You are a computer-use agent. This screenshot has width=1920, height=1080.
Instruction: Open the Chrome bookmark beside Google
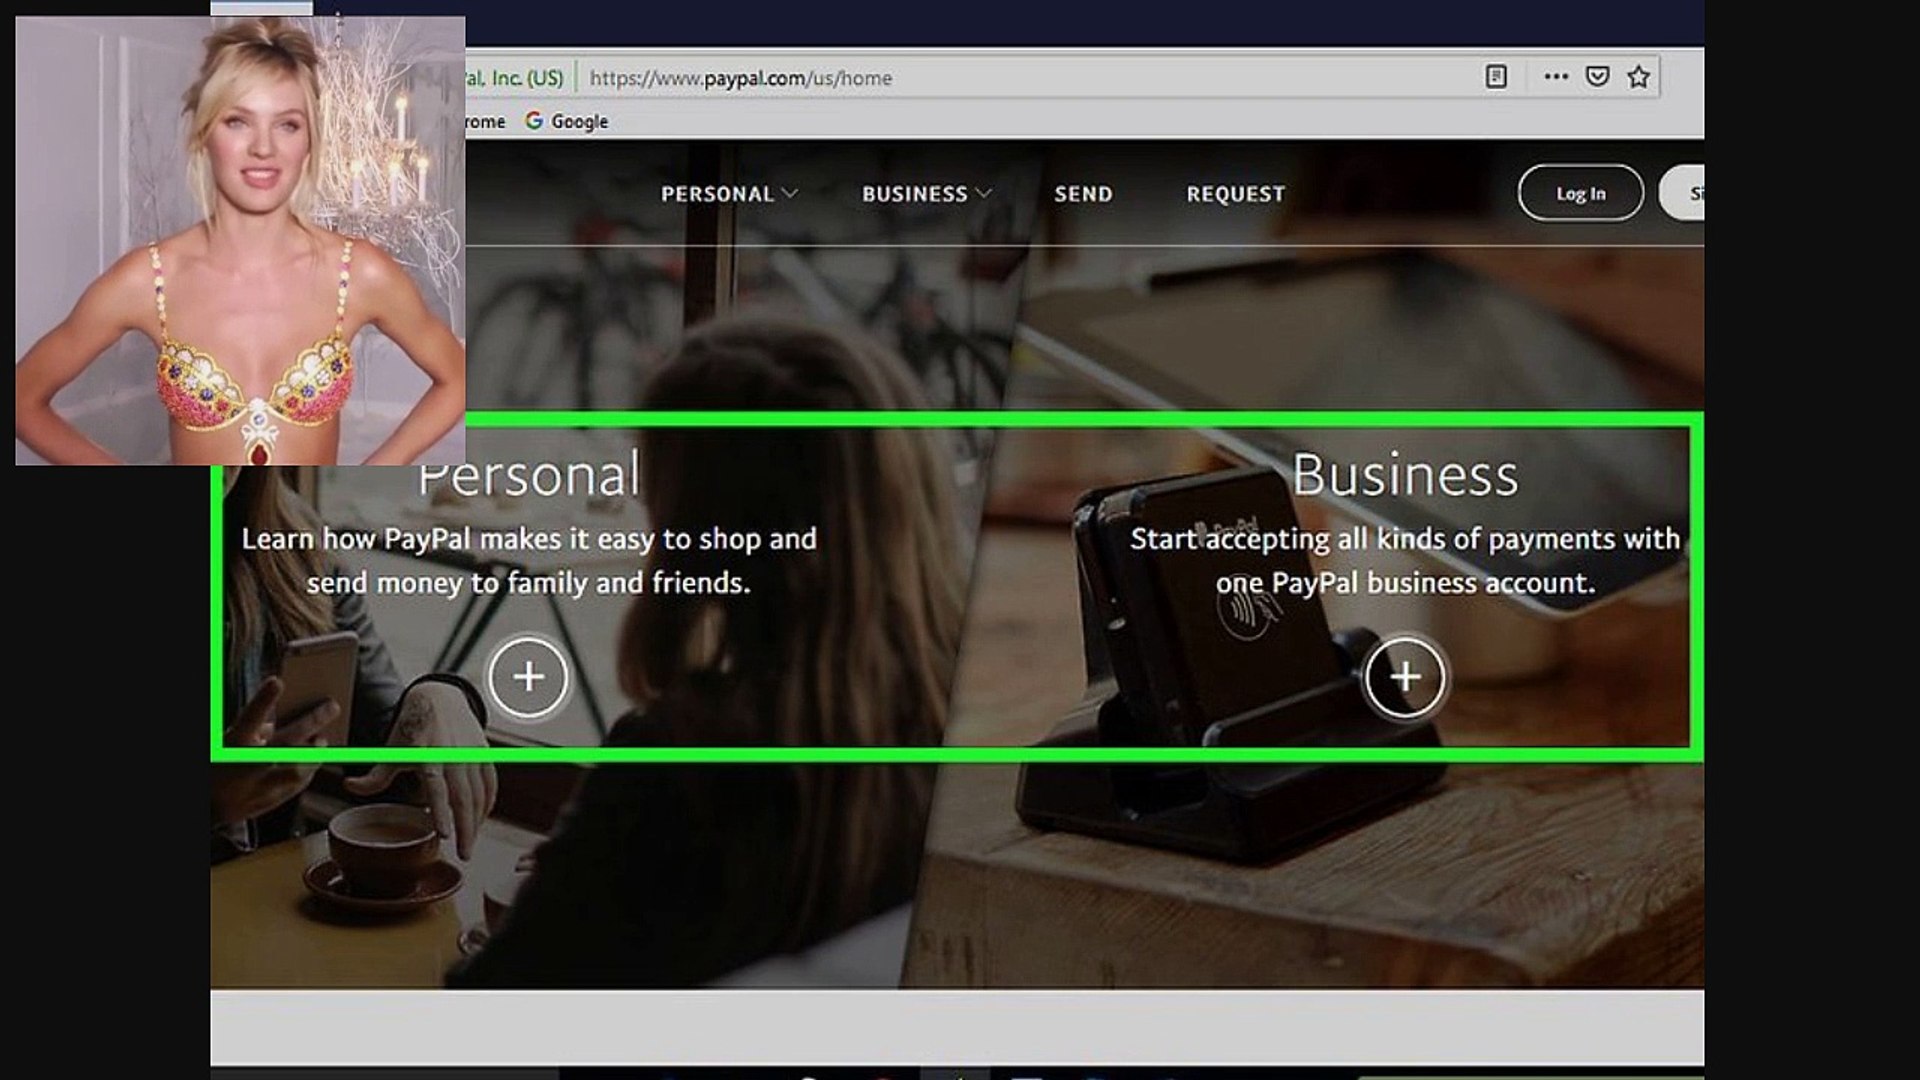[485, 122]
